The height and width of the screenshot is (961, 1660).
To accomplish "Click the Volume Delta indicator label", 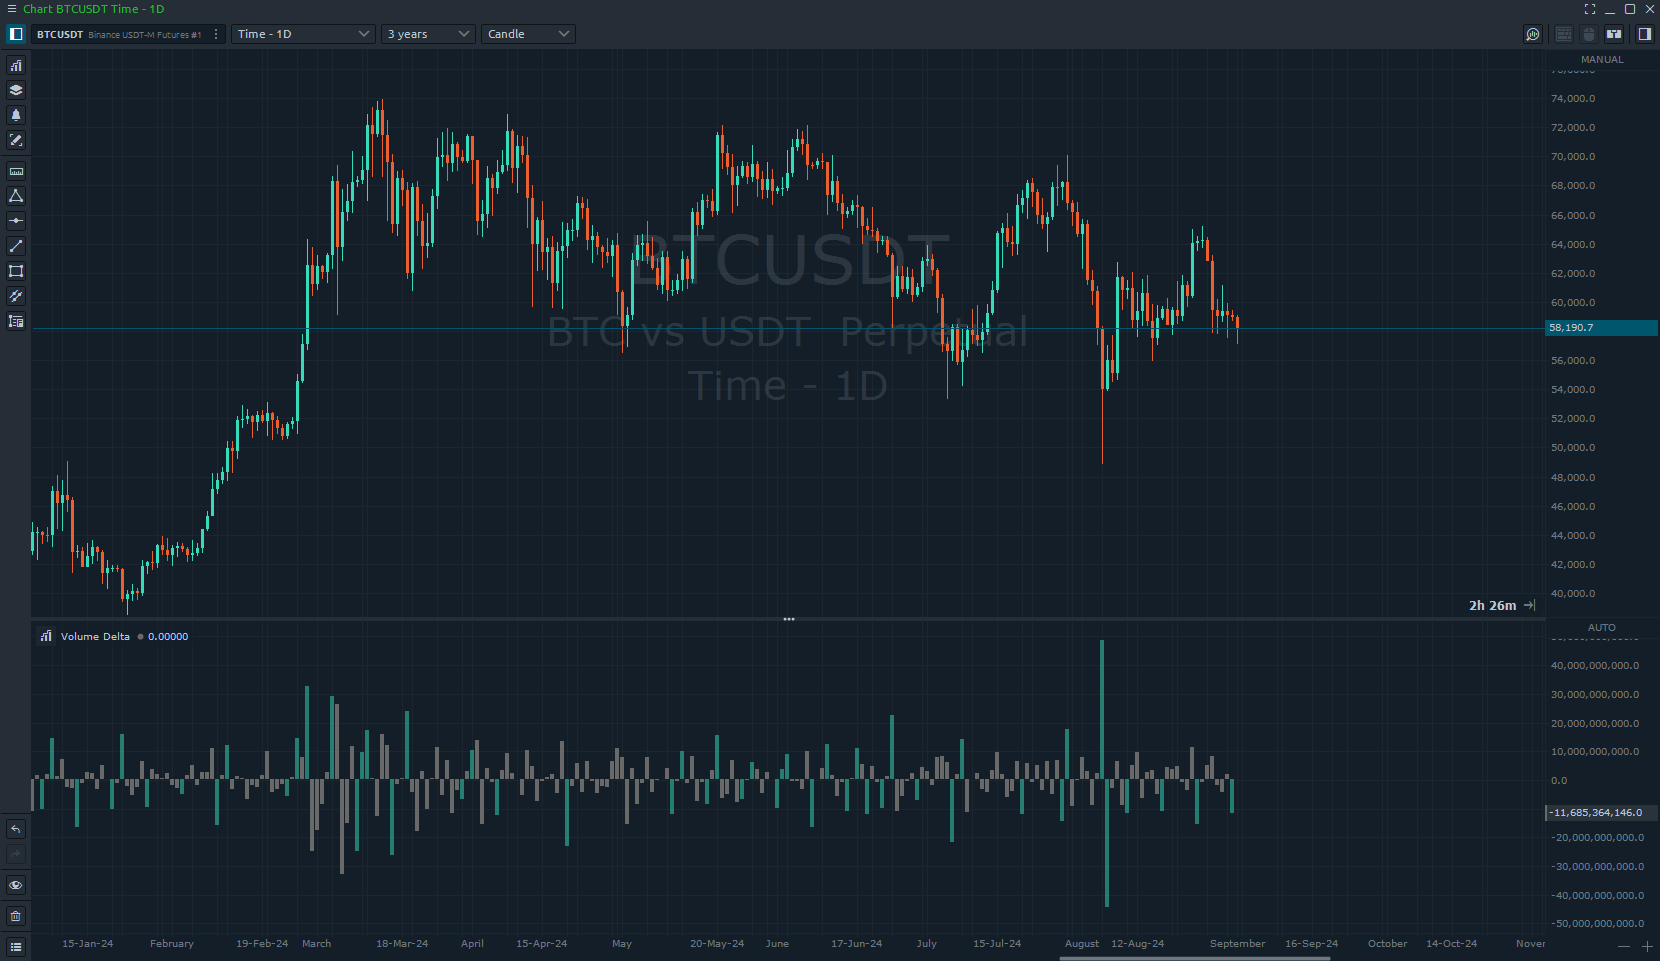I will (x=95, y=636).
